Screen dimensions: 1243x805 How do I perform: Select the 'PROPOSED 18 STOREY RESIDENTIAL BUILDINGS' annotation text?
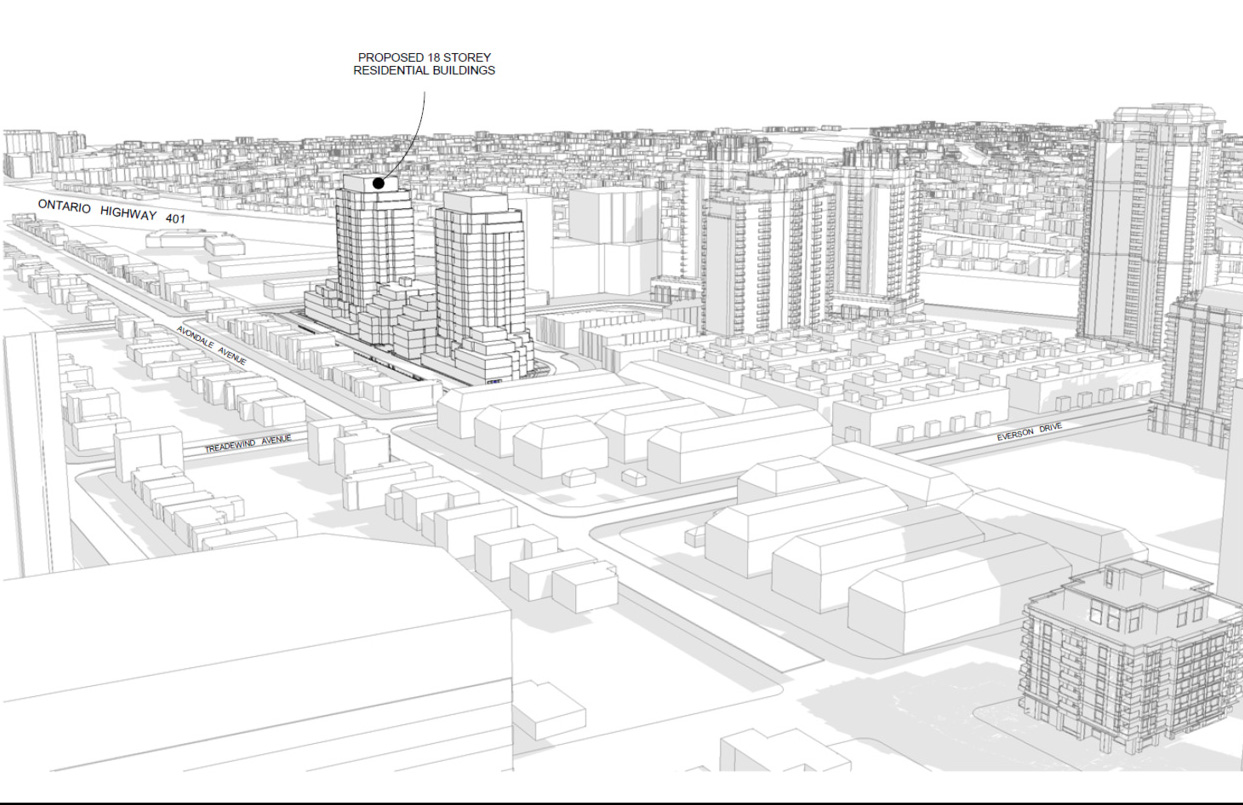[x=424, y=65]
